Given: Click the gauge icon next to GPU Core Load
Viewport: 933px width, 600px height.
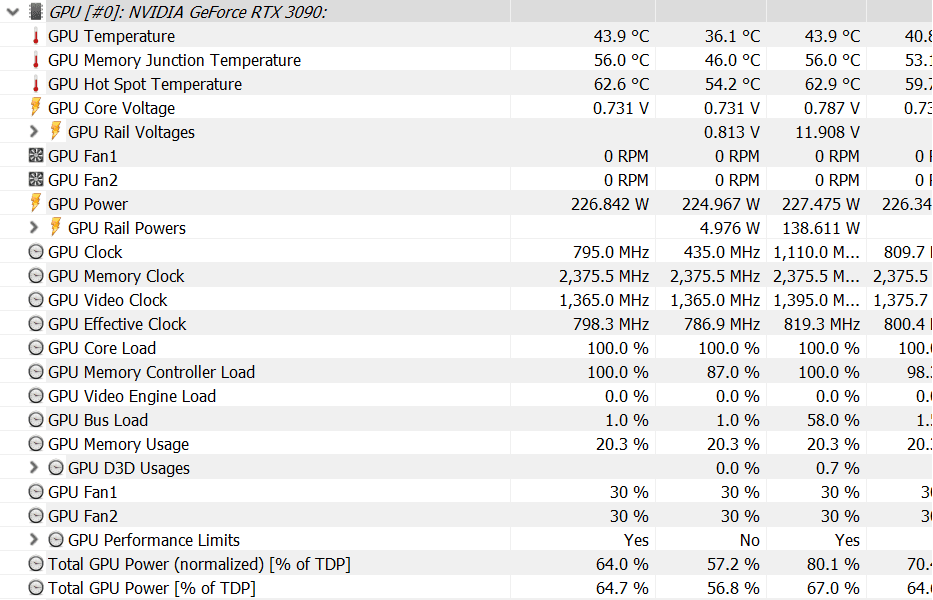Looking at the screenshot, I should tap(36, 348).
